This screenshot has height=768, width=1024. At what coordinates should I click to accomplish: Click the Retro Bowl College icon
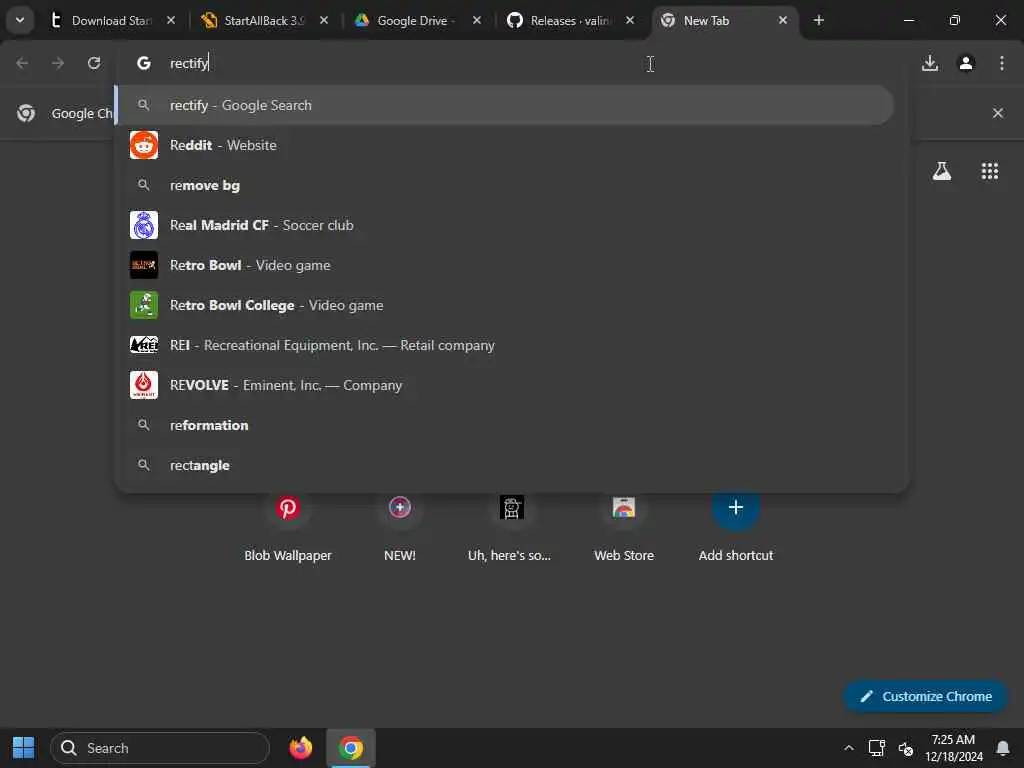coord(144,305)
